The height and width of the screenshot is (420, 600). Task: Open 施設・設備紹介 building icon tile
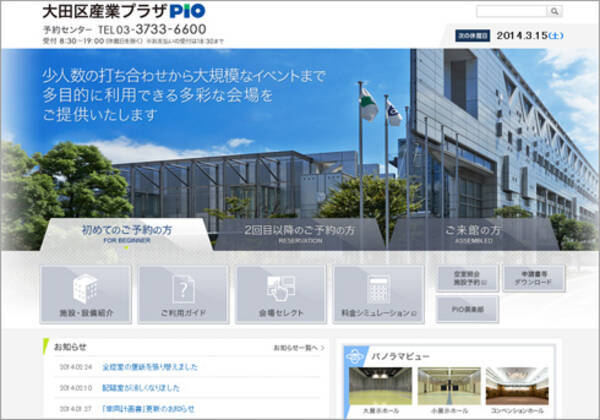pyautogui.click(x=86, y=295)
